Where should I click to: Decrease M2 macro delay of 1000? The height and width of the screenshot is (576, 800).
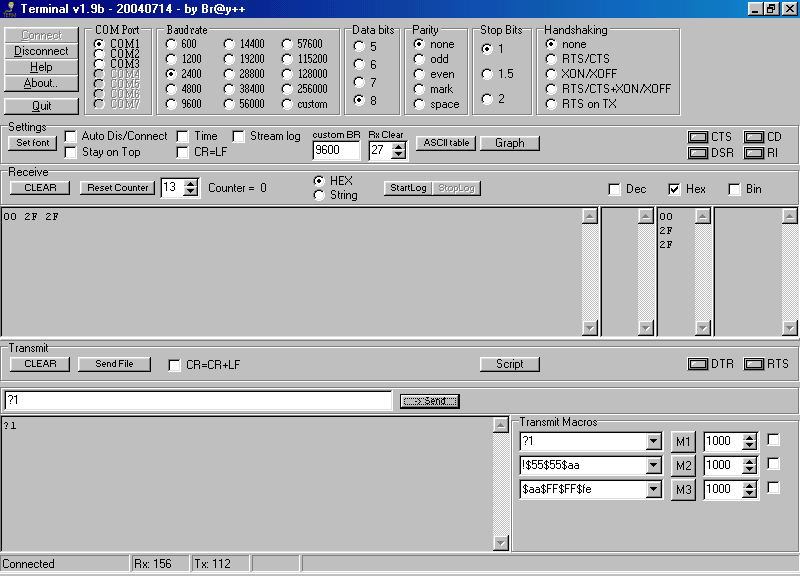749,469
